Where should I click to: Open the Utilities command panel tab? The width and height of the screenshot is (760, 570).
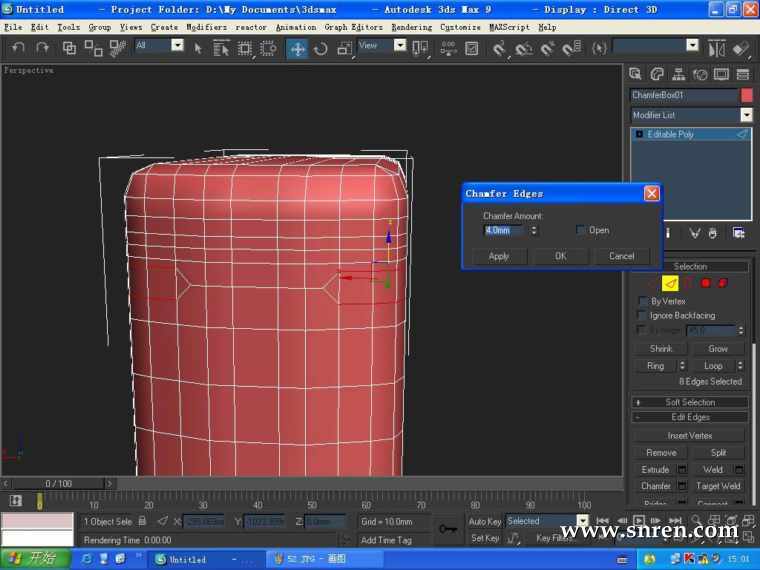click(743, 74)
